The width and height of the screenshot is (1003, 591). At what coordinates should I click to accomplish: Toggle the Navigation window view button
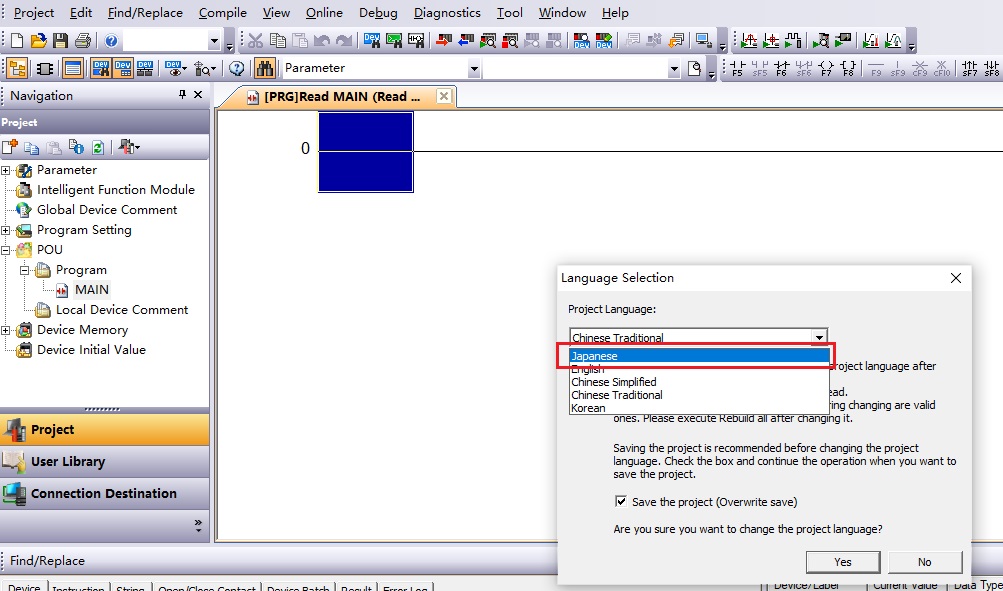pos(17,68)
